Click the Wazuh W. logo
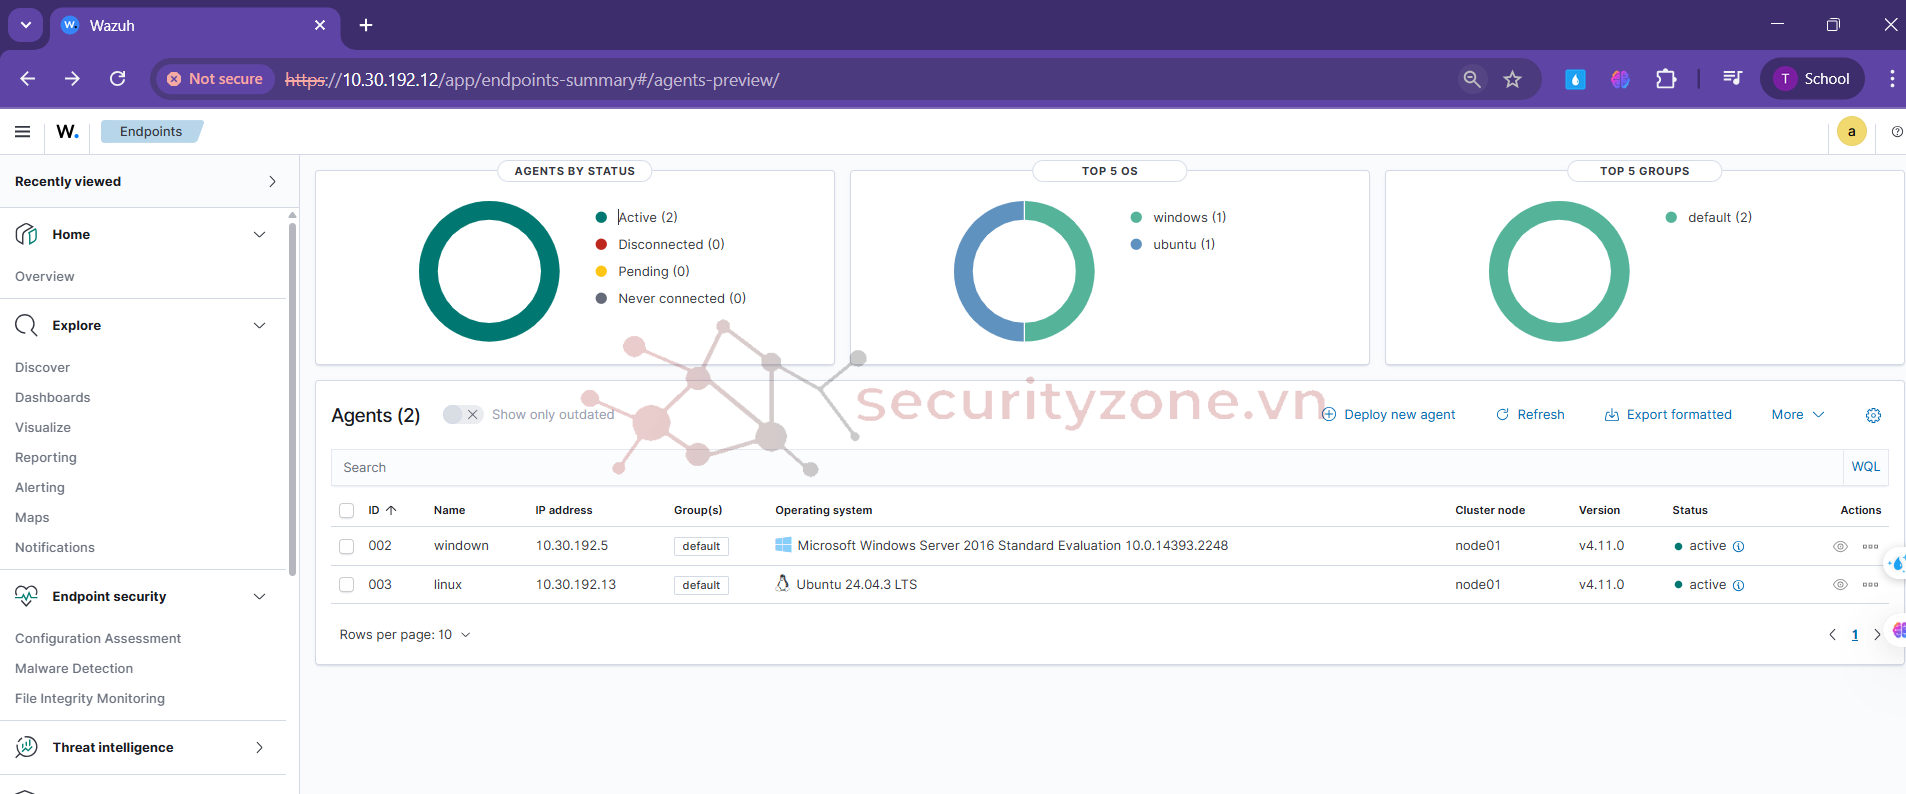 click(67, 131)
